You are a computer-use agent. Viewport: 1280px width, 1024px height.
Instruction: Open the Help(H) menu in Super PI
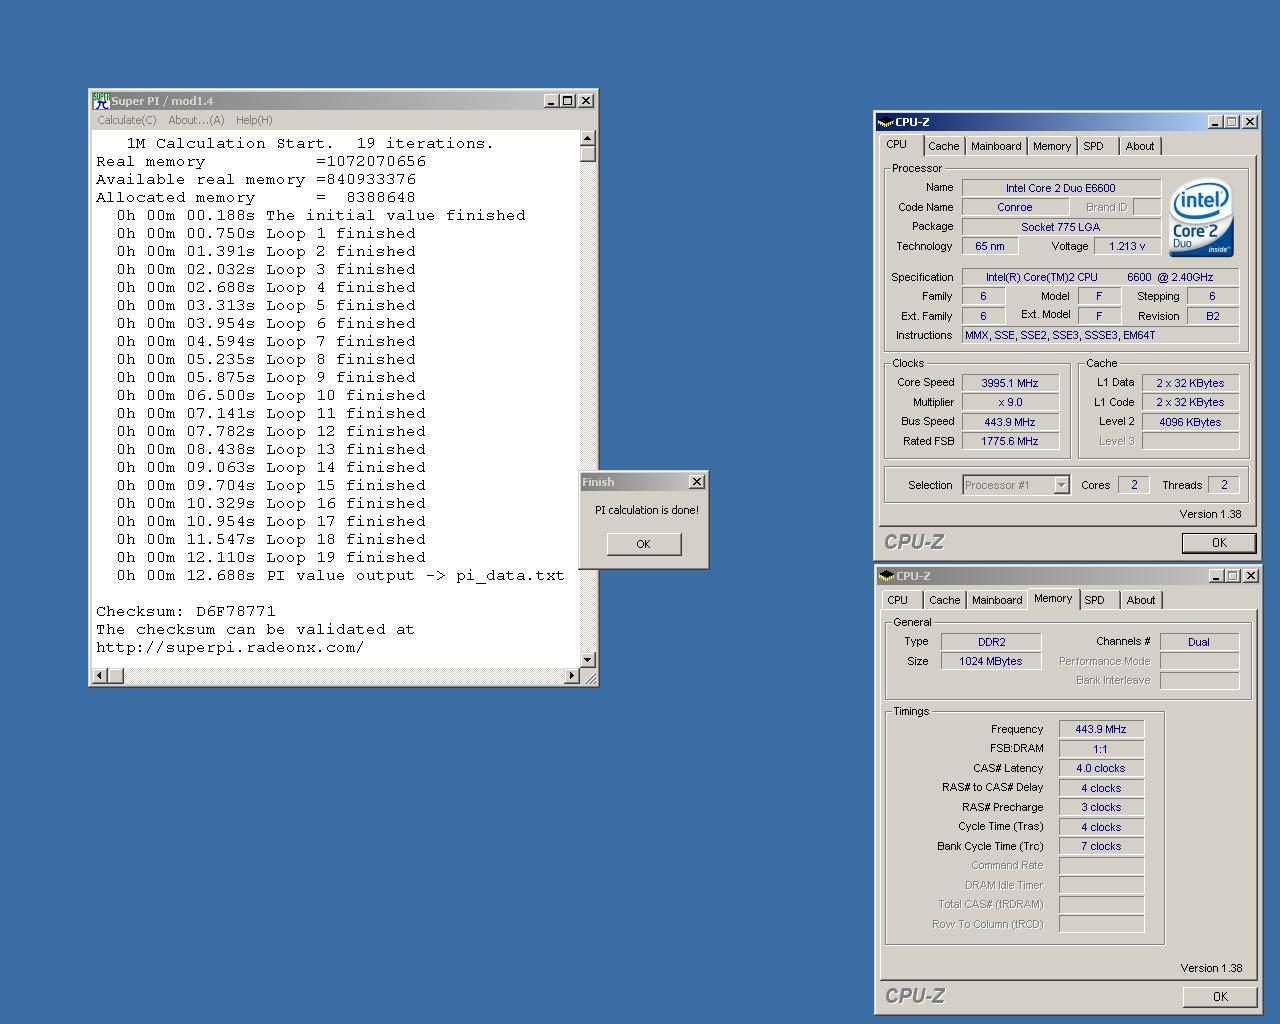254,120
